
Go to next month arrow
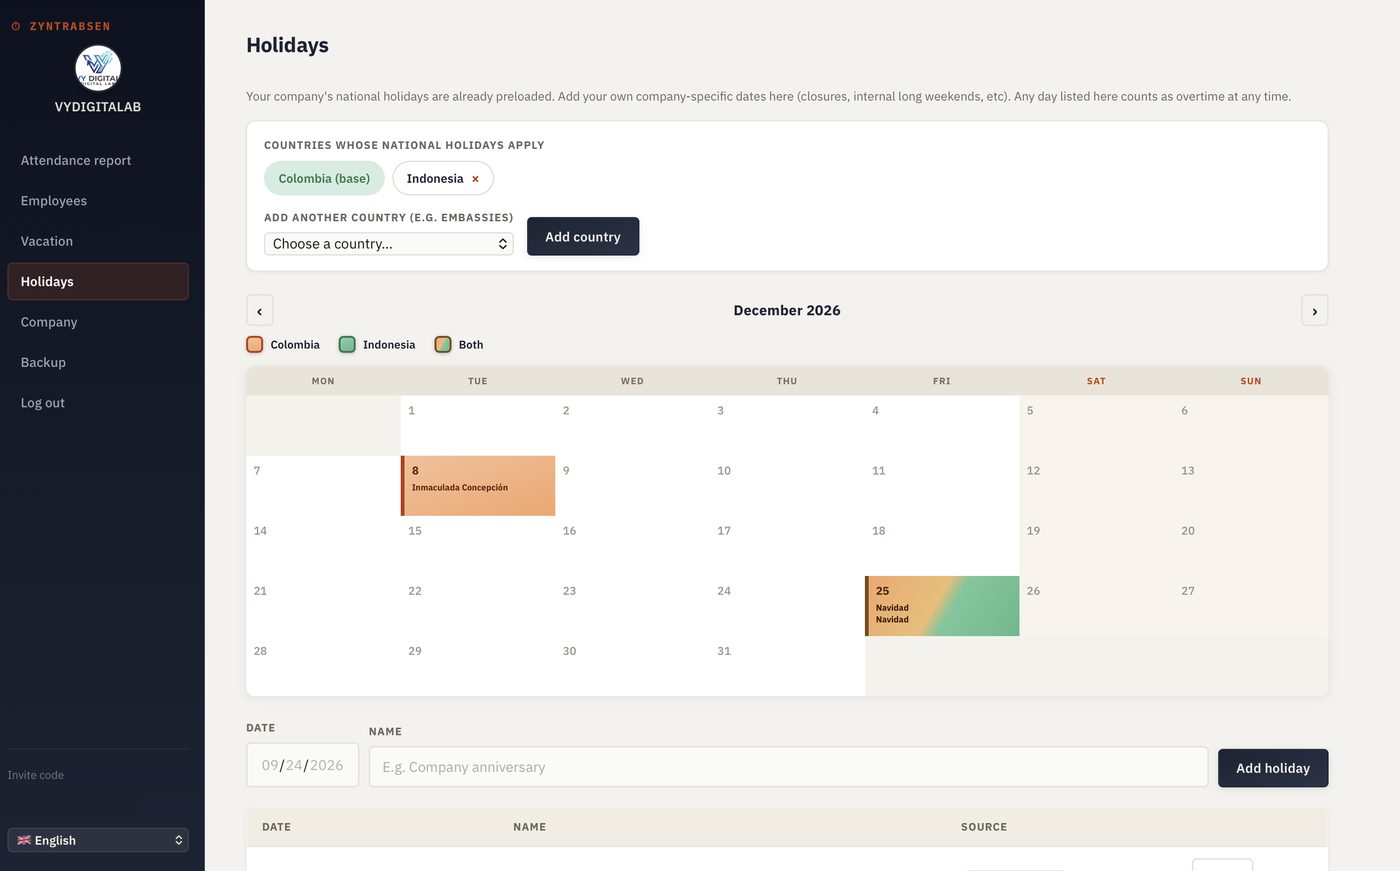pyautogui.click(x=1314, y=311)
